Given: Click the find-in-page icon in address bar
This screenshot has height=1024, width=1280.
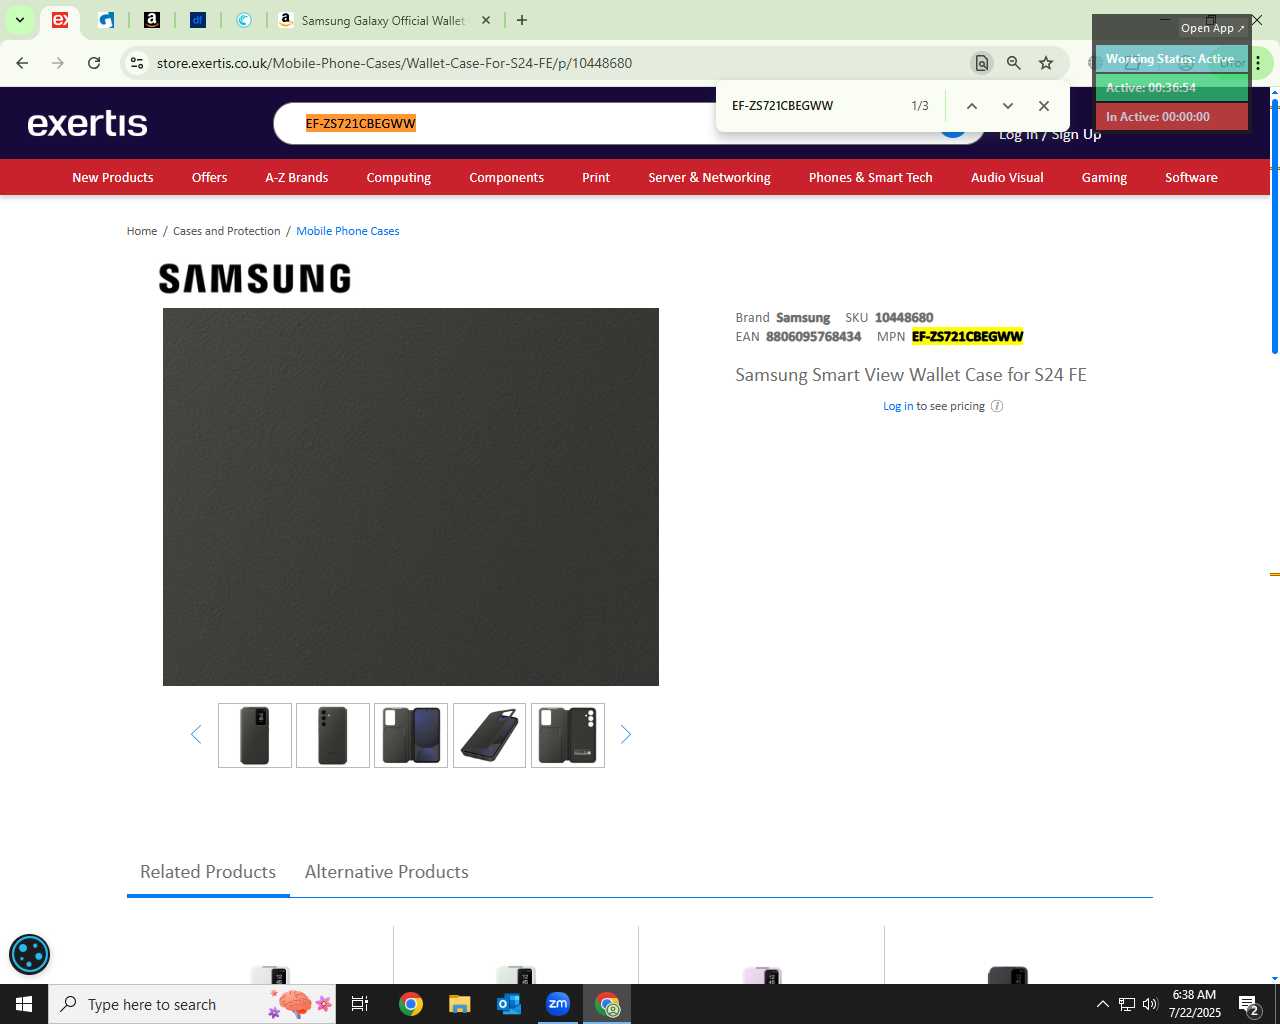Looking at the screenshot, I should [982, 63].
